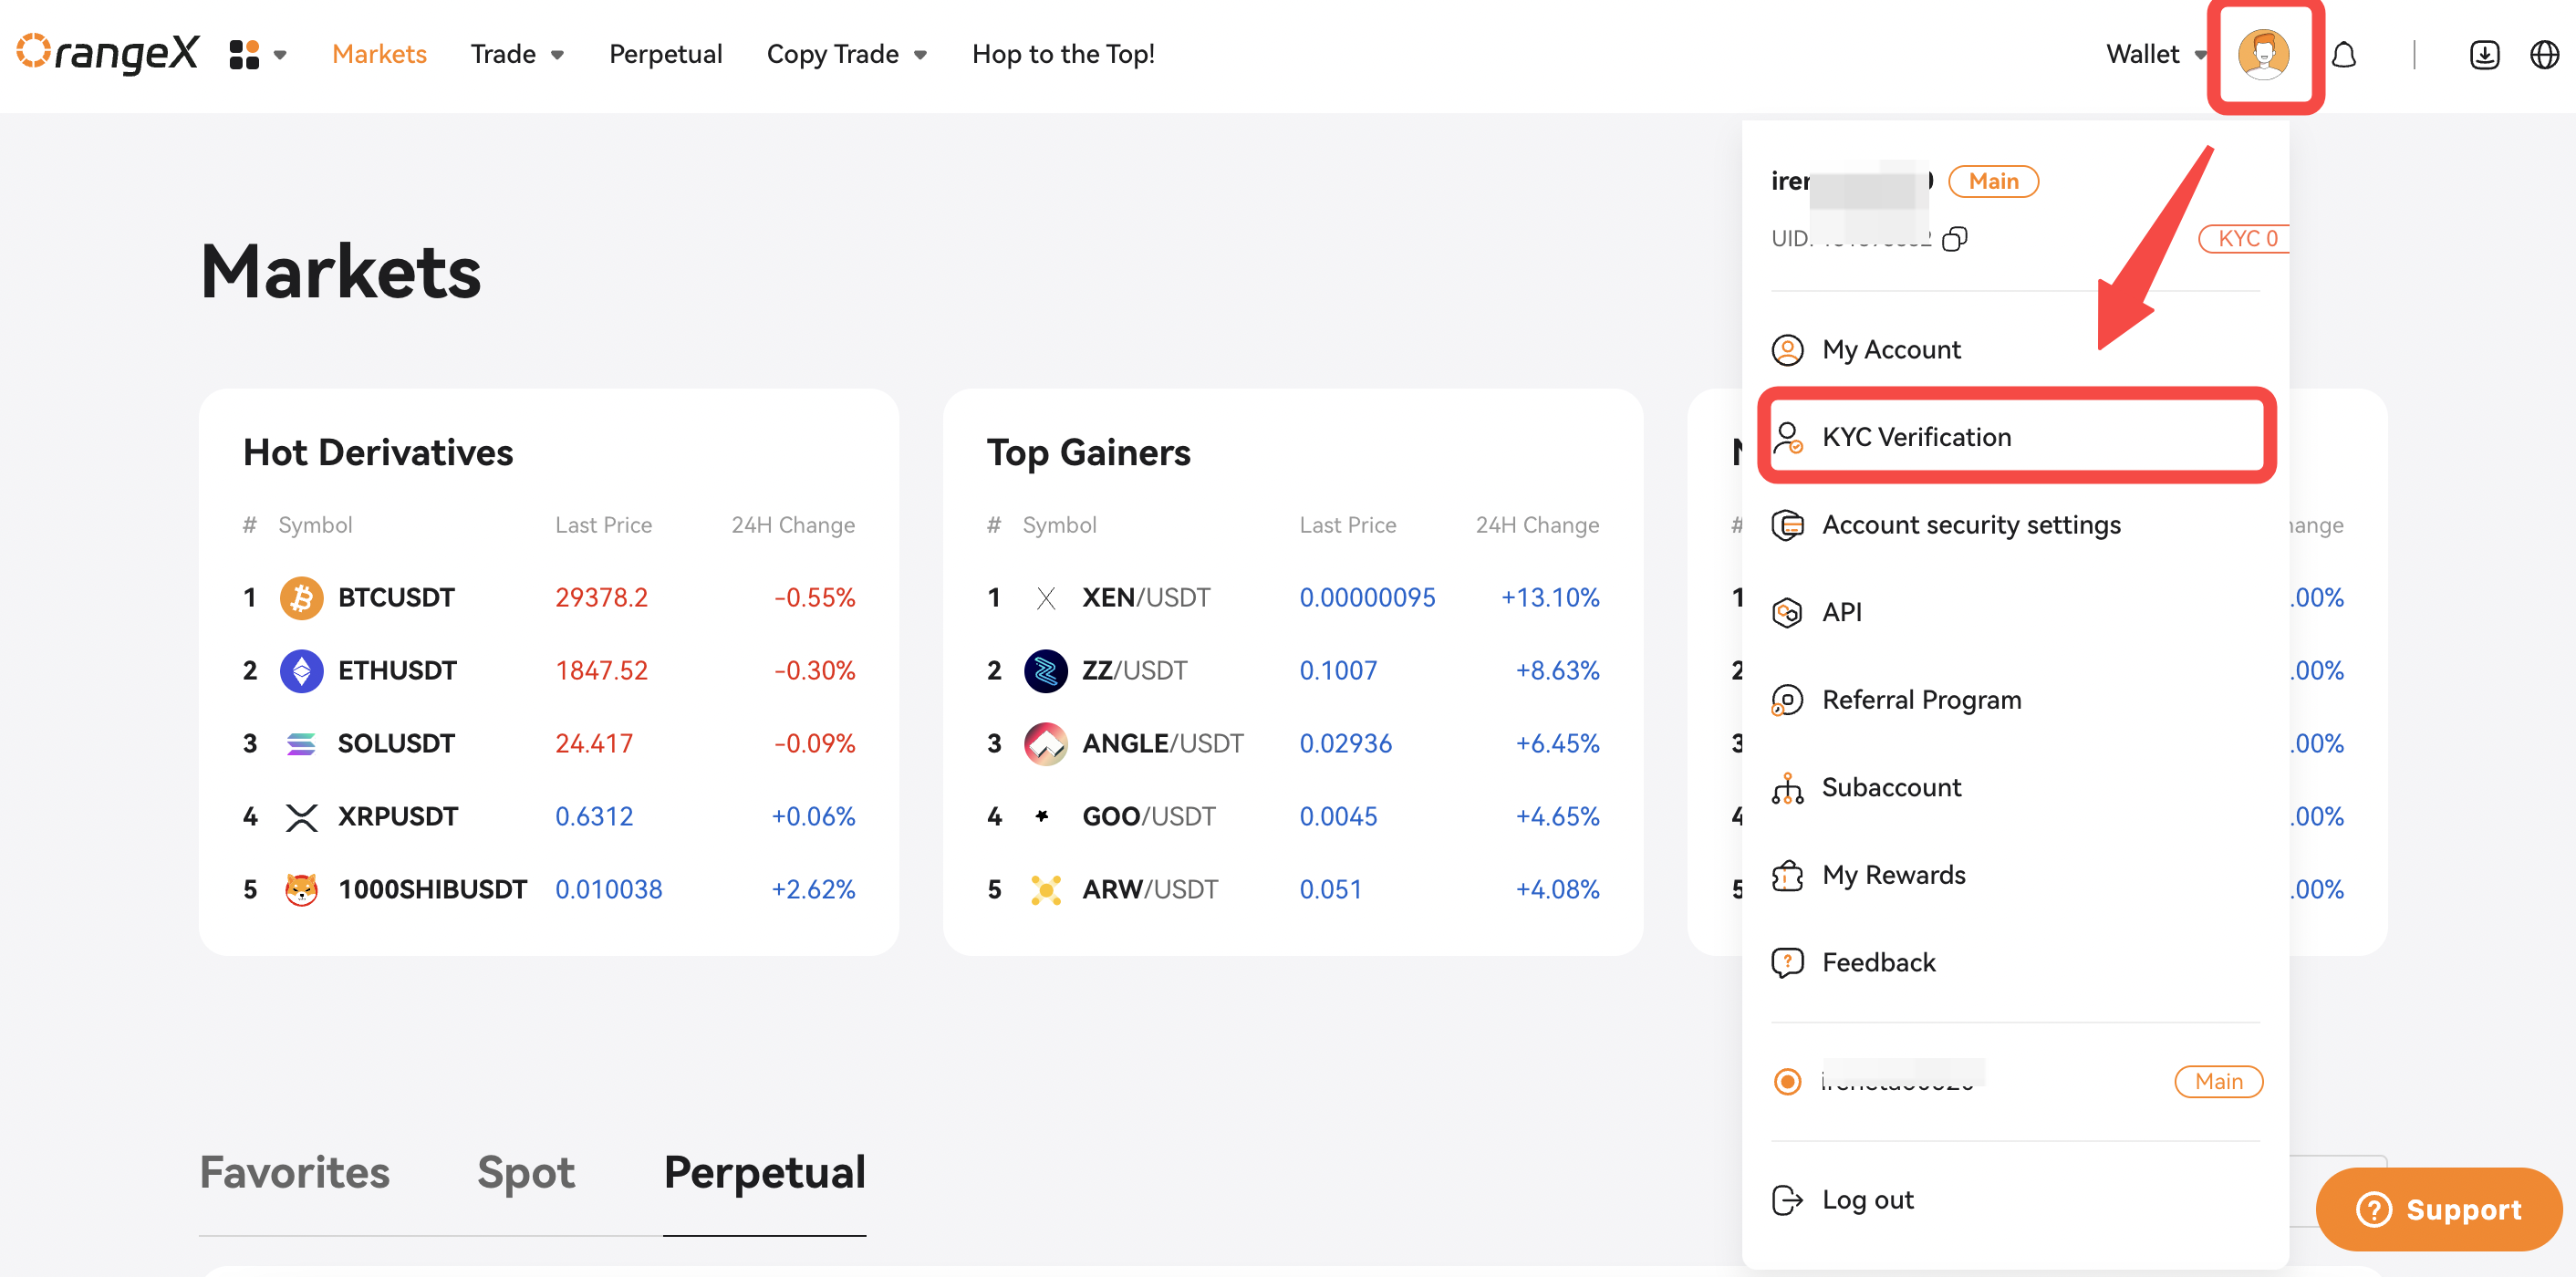The height and width of the screenshot is (1277, 2576).
Task: Open the Perpetual nav item
Action: [x=665, y=54]
